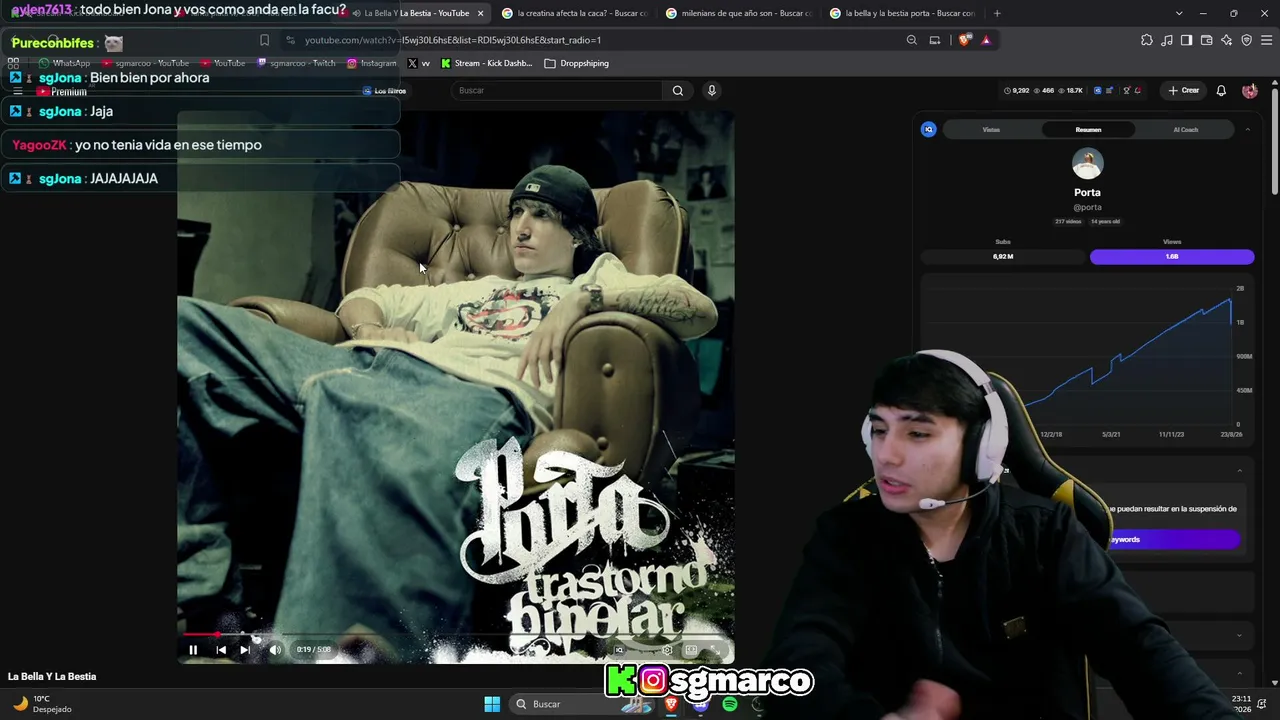Open YouTube notifications bell
Viewport: 1280px width, 720px height.
[1221, 90]
